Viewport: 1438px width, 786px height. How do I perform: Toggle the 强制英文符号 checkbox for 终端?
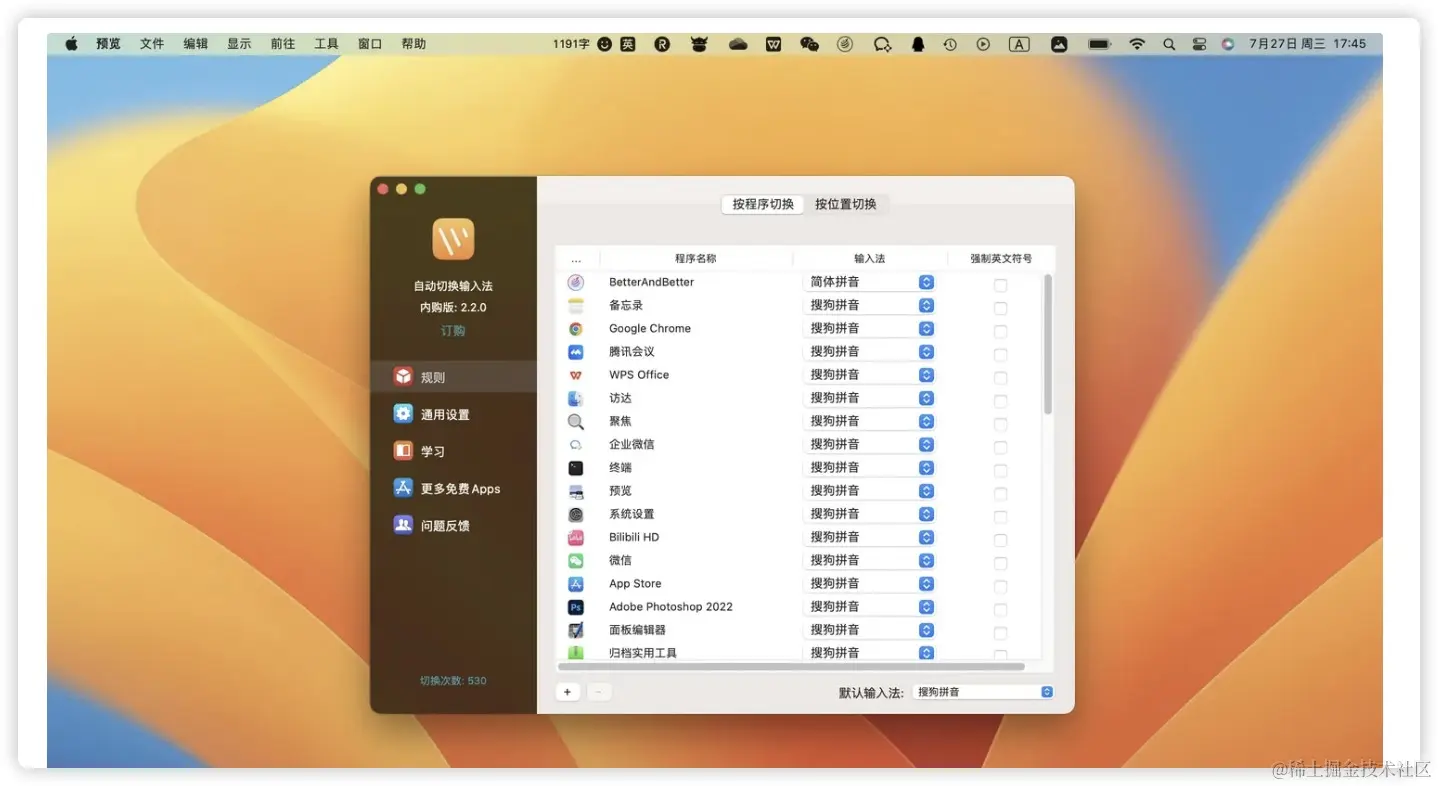1000,471
